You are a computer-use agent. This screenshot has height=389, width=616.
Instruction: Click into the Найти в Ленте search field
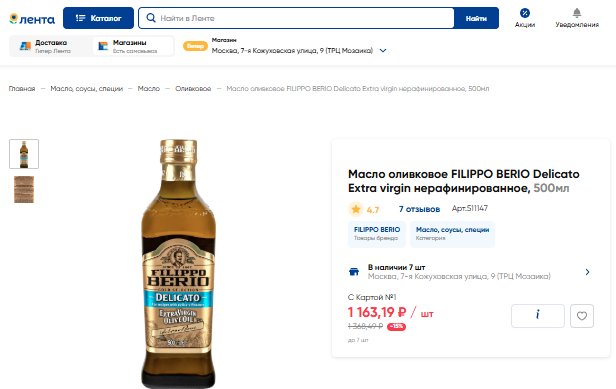coord(296,18)
